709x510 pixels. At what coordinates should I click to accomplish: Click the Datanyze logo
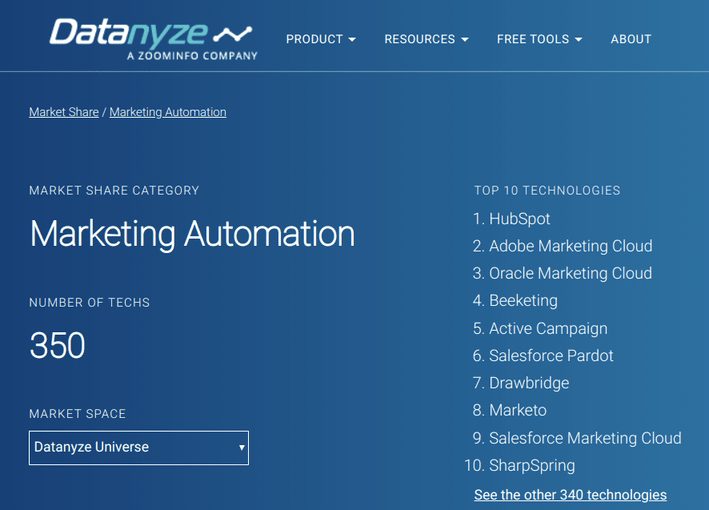point(153,39)
